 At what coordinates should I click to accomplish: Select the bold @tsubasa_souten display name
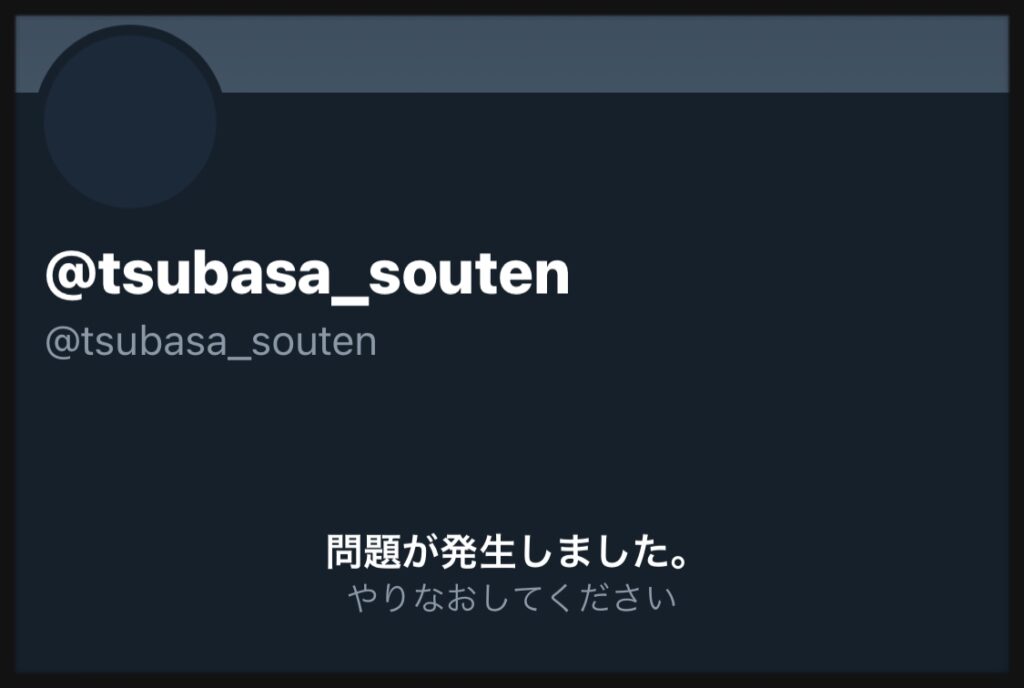click(x=308, y=275)
